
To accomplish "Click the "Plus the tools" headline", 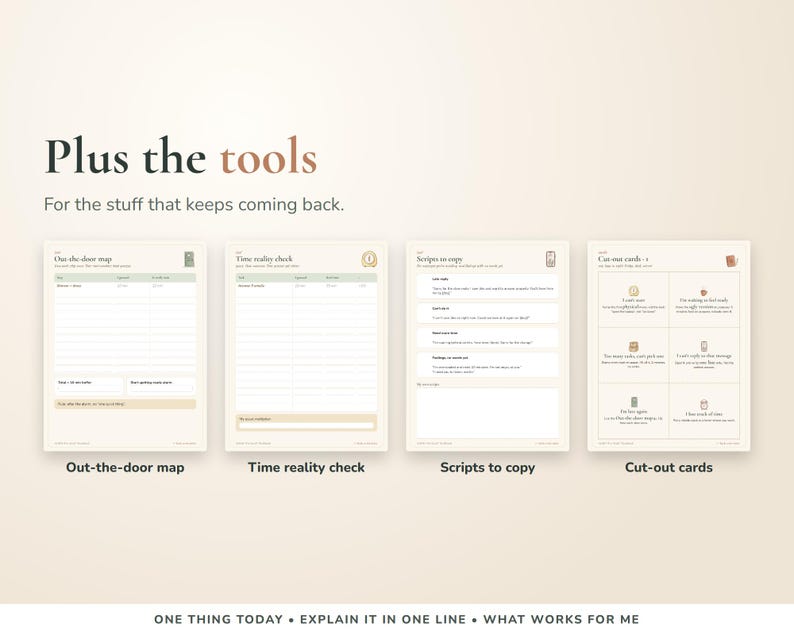I will (181, 157).
